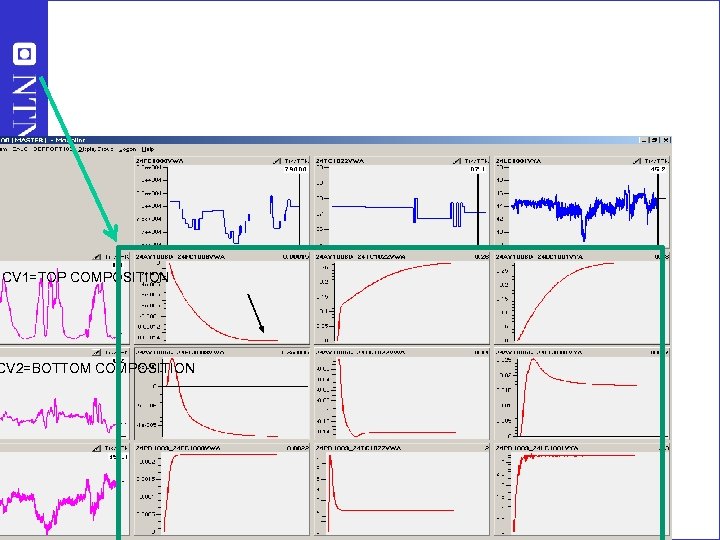
Task: Click the edit icon on the 24TC1022VWA plot header
Action: [456, 161]
